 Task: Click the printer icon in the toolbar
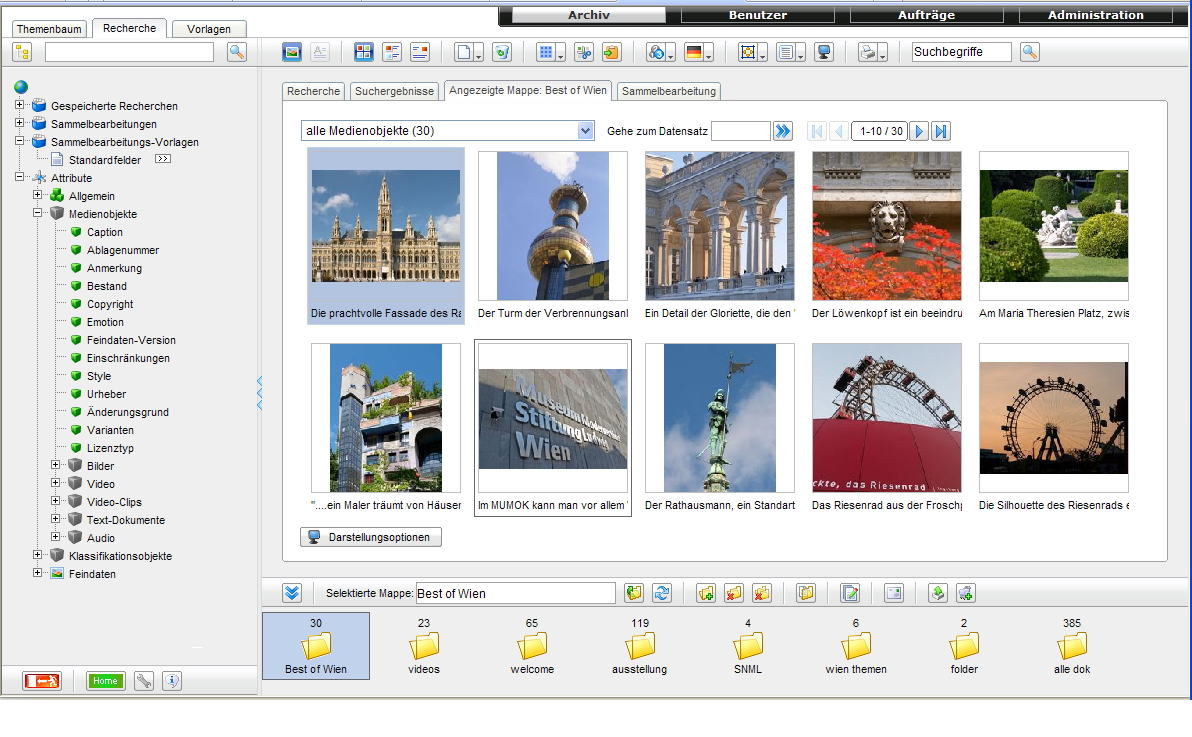pos(869,52)
